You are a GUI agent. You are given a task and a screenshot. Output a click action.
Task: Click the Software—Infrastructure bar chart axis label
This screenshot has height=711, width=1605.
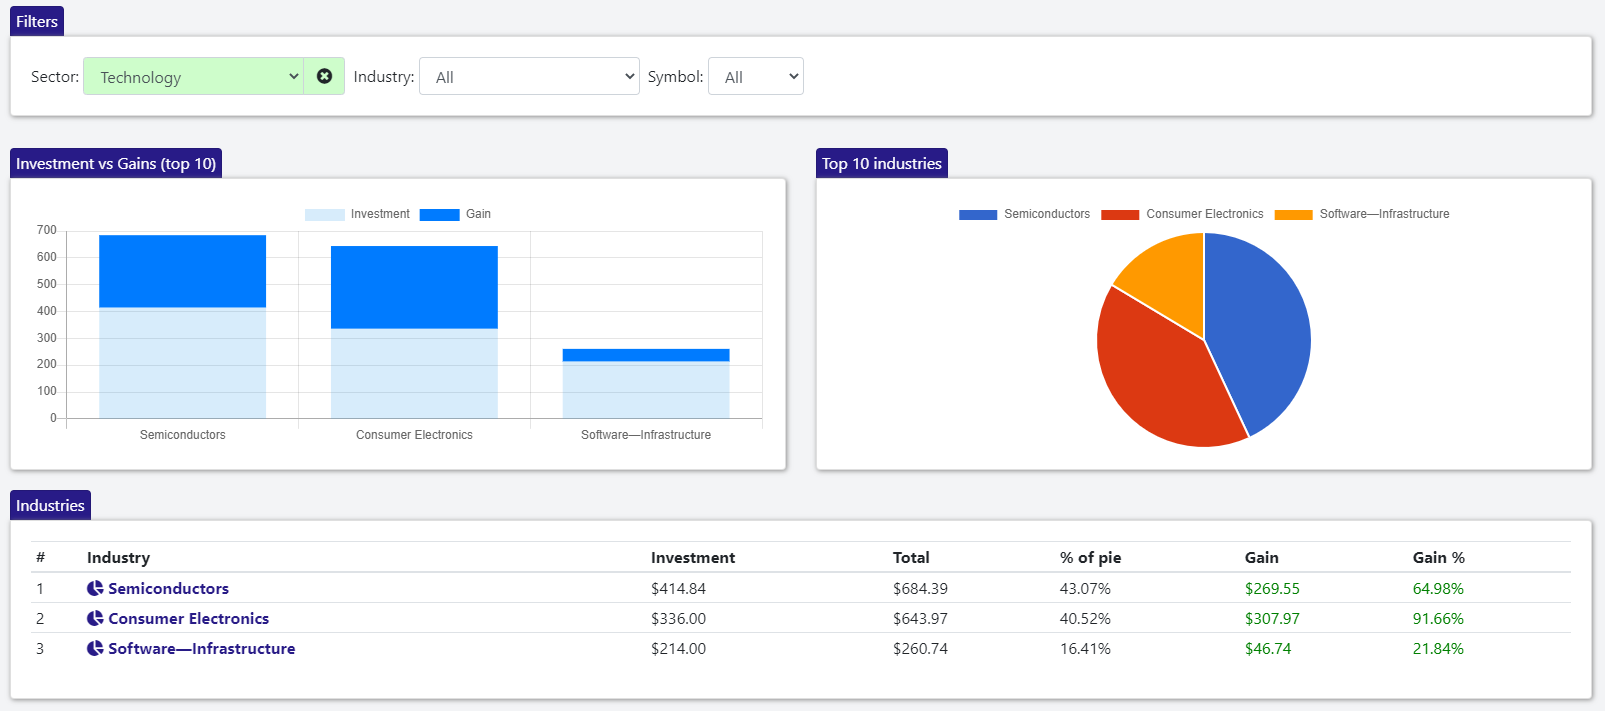pyautogui.click(x=646, y=435)
